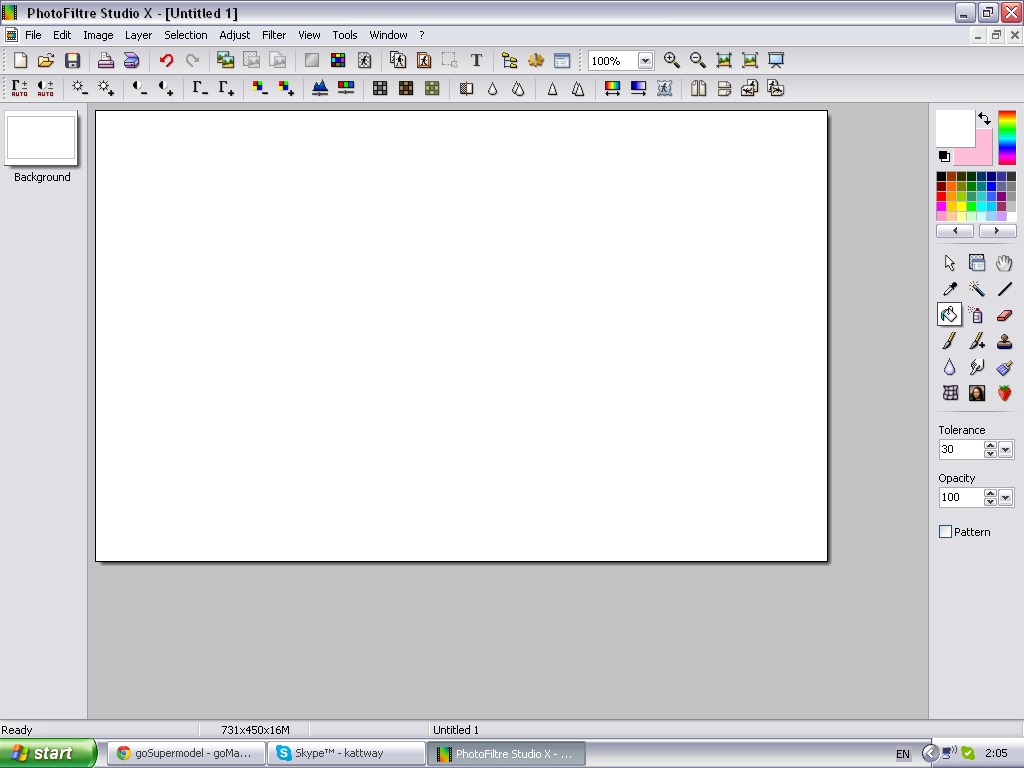Viewport: 1024px width, 768px height.
Task: Select the Background layer thumbnail
Action: pos(41,137)
